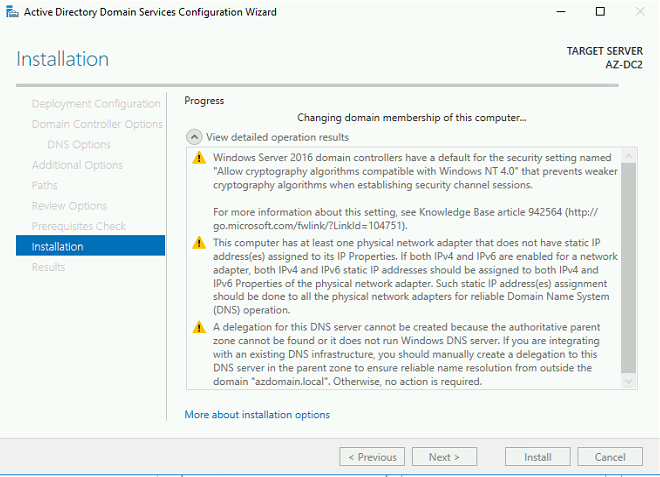Screen dimensions: 660x477
Task: Click the wizard app icon in title bar
Action: [12, 12]
